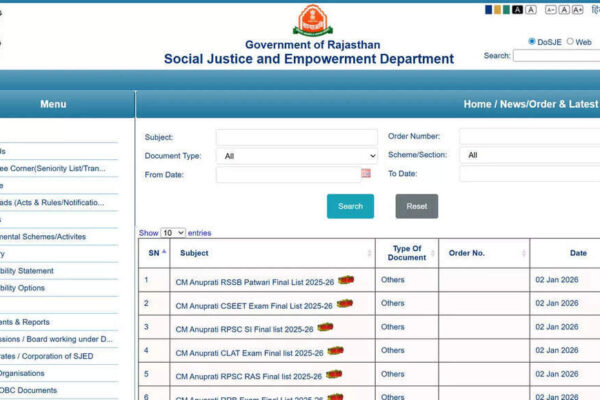The width and height of the screenshot is (600, 400).
Task: Click new badge beside RSSB Patwari entry
Action: tap(346, 280)
